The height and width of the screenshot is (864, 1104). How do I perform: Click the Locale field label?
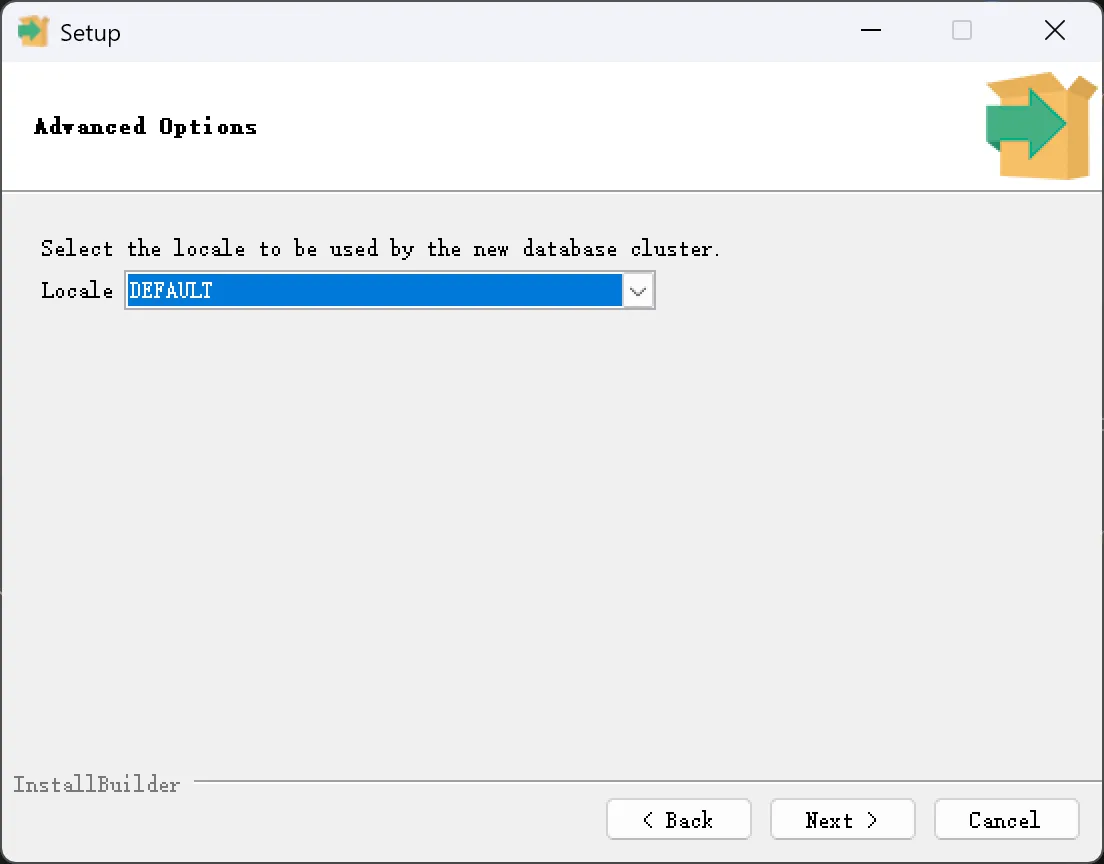[x=77, y=290]
